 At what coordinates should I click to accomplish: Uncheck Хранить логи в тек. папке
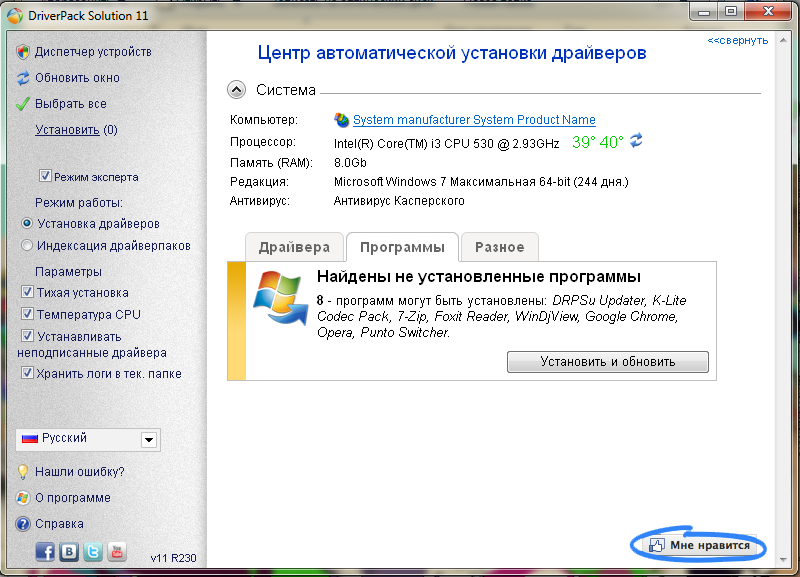tap(28, 373)
